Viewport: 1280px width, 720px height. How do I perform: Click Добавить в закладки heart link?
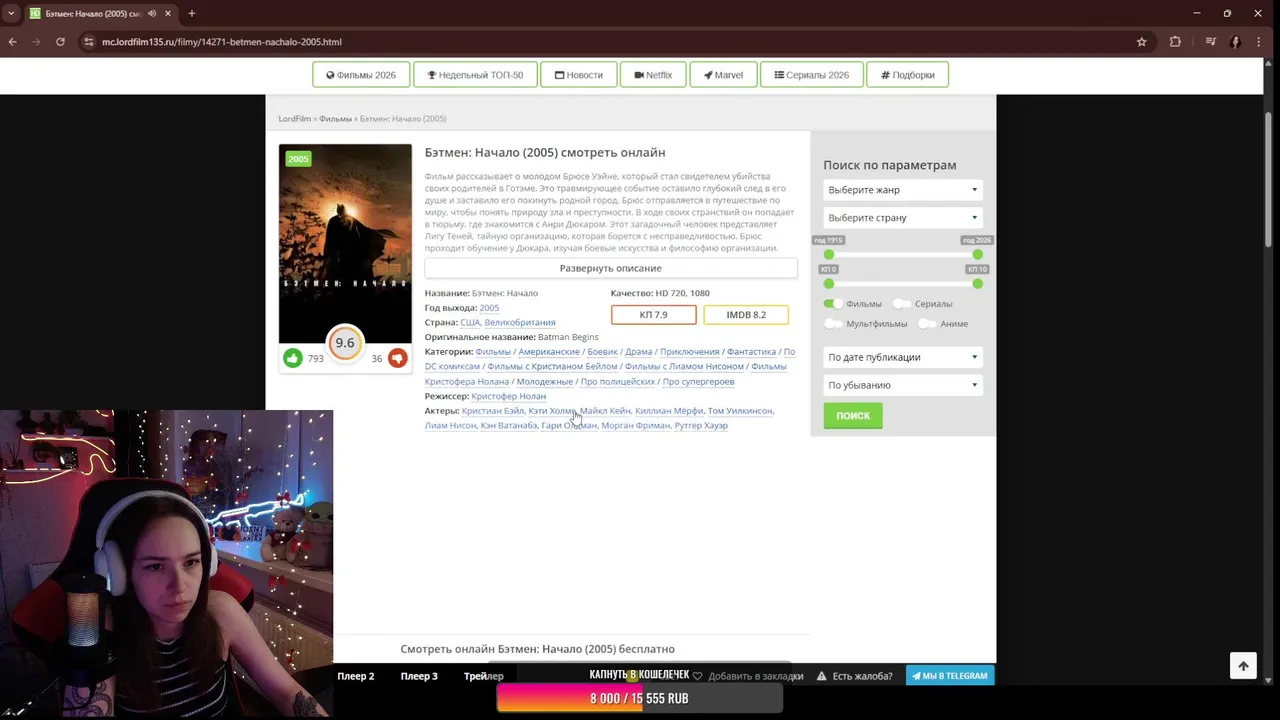pyautogui.click(x=747, y=676)
